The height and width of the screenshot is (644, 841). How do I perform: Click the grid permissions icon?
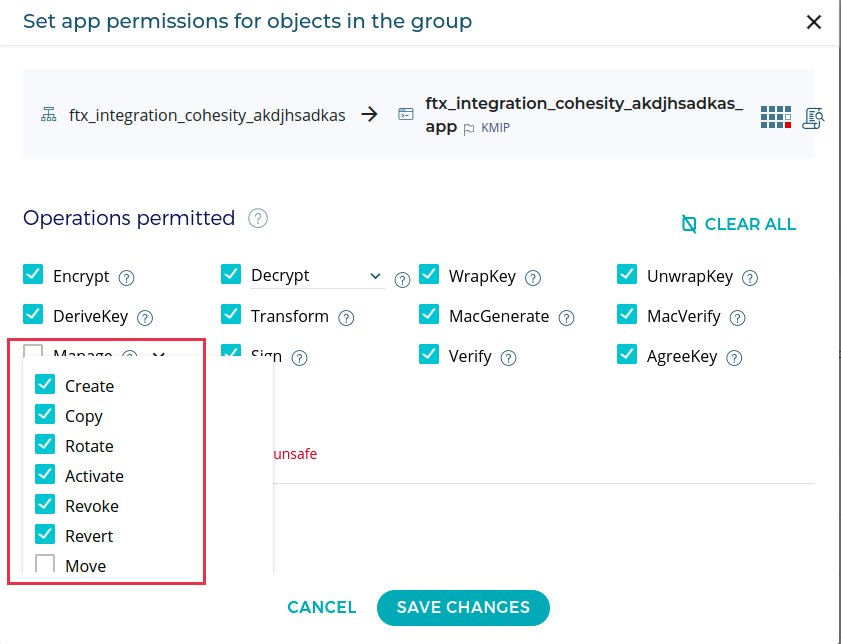tap(776, 116)
